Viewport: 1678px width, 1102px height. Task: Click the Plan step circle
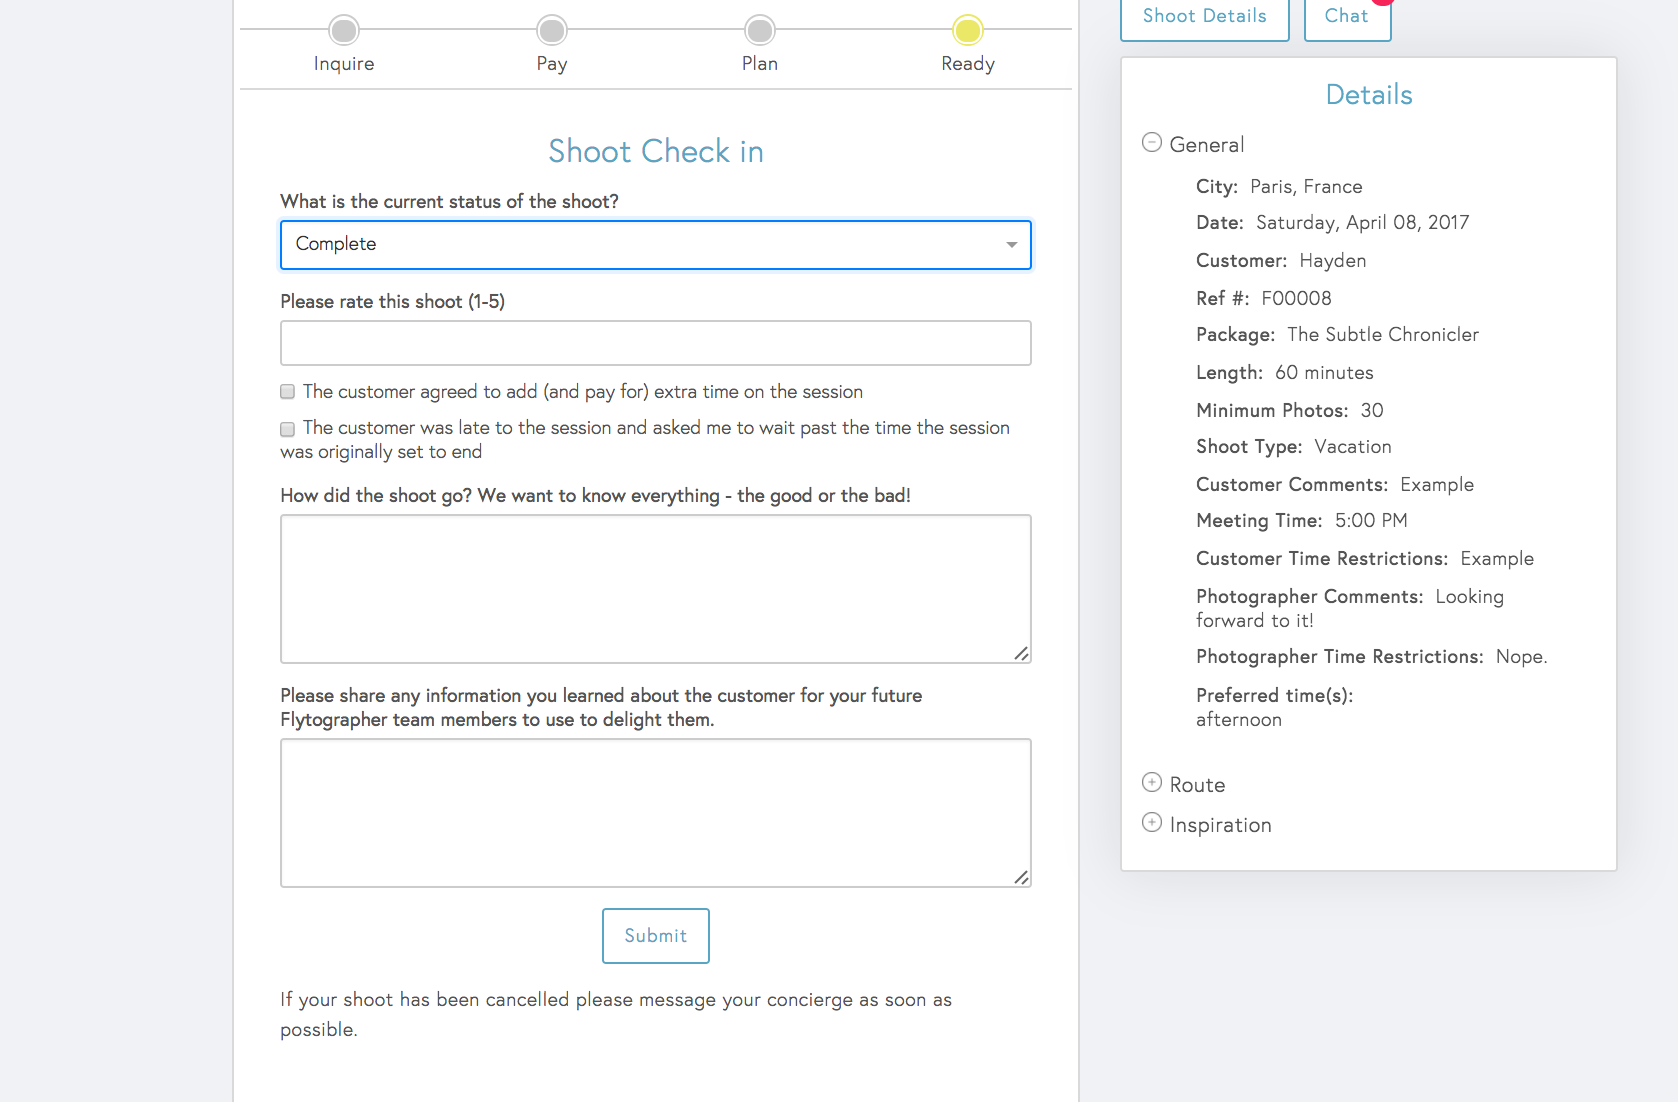coord(760,30)
